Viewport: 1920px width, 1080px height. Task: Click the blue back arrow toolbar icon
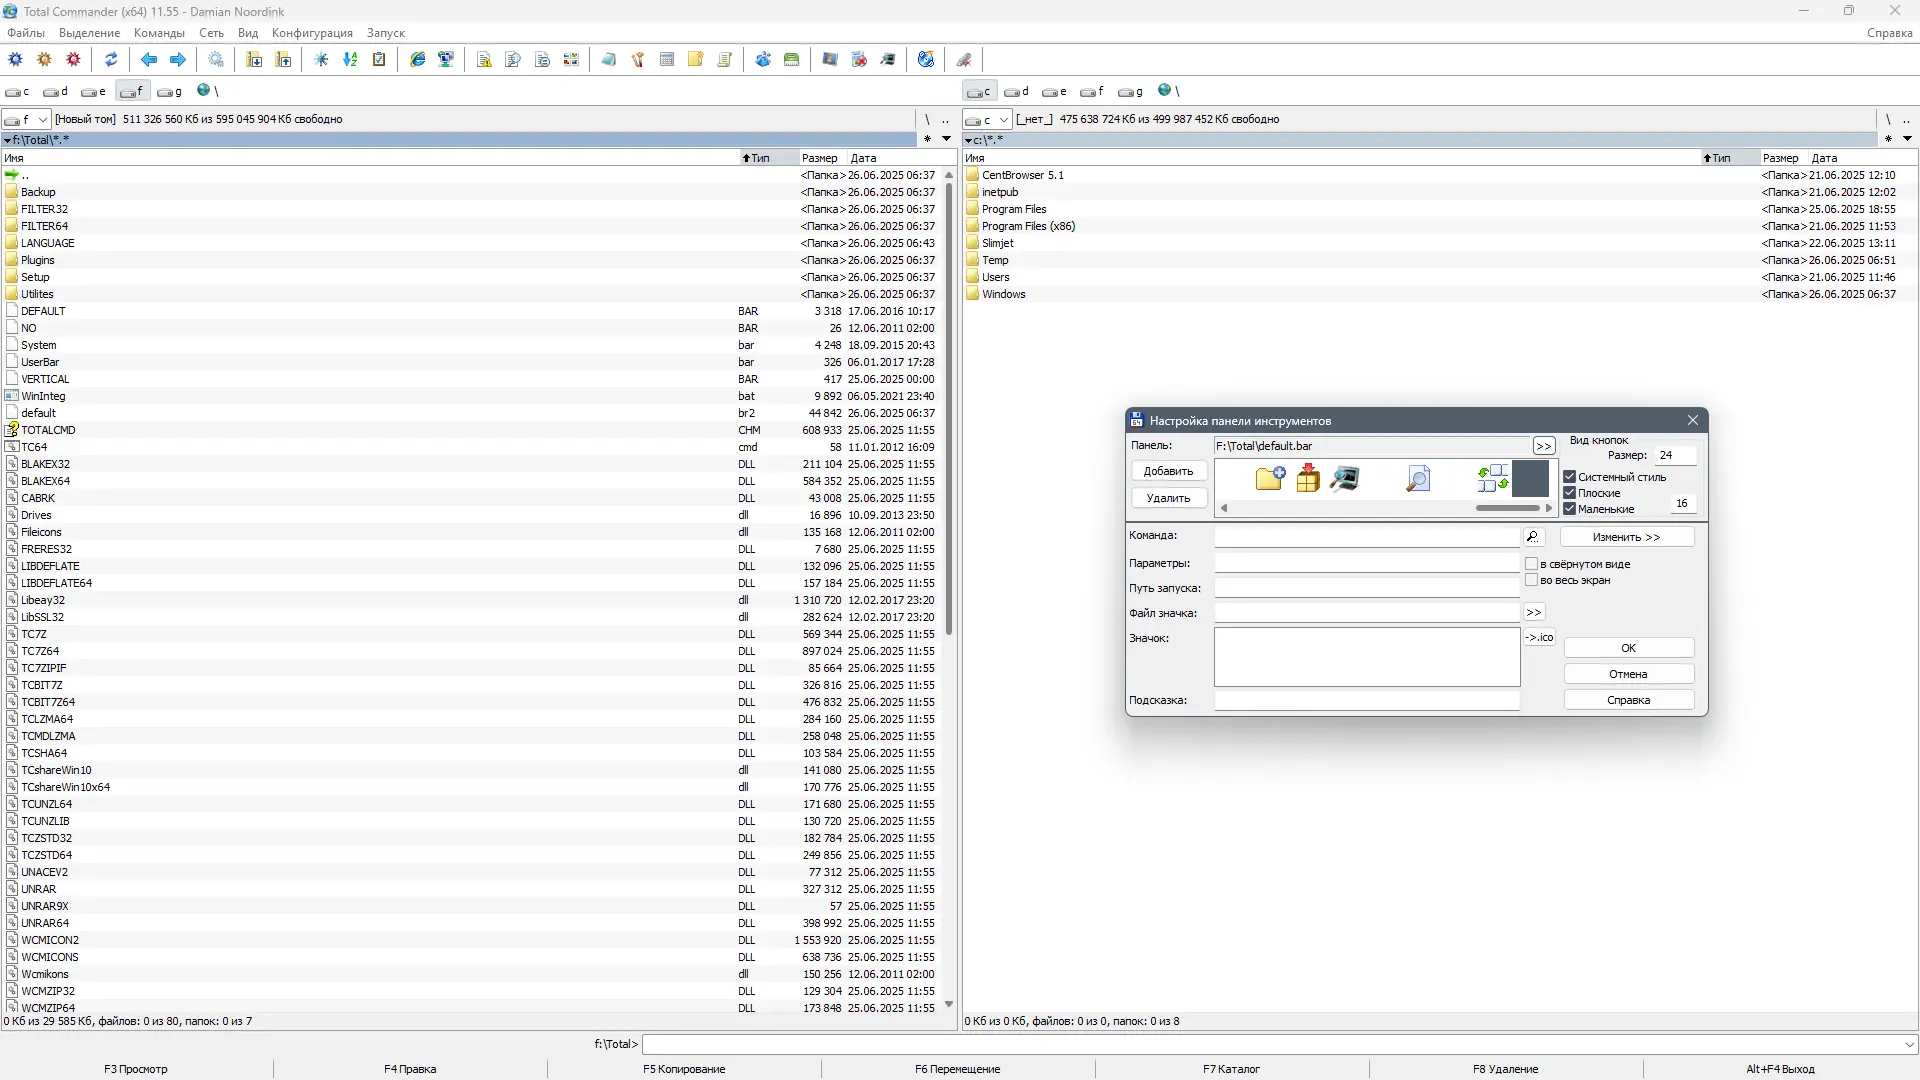coord(149,60)
